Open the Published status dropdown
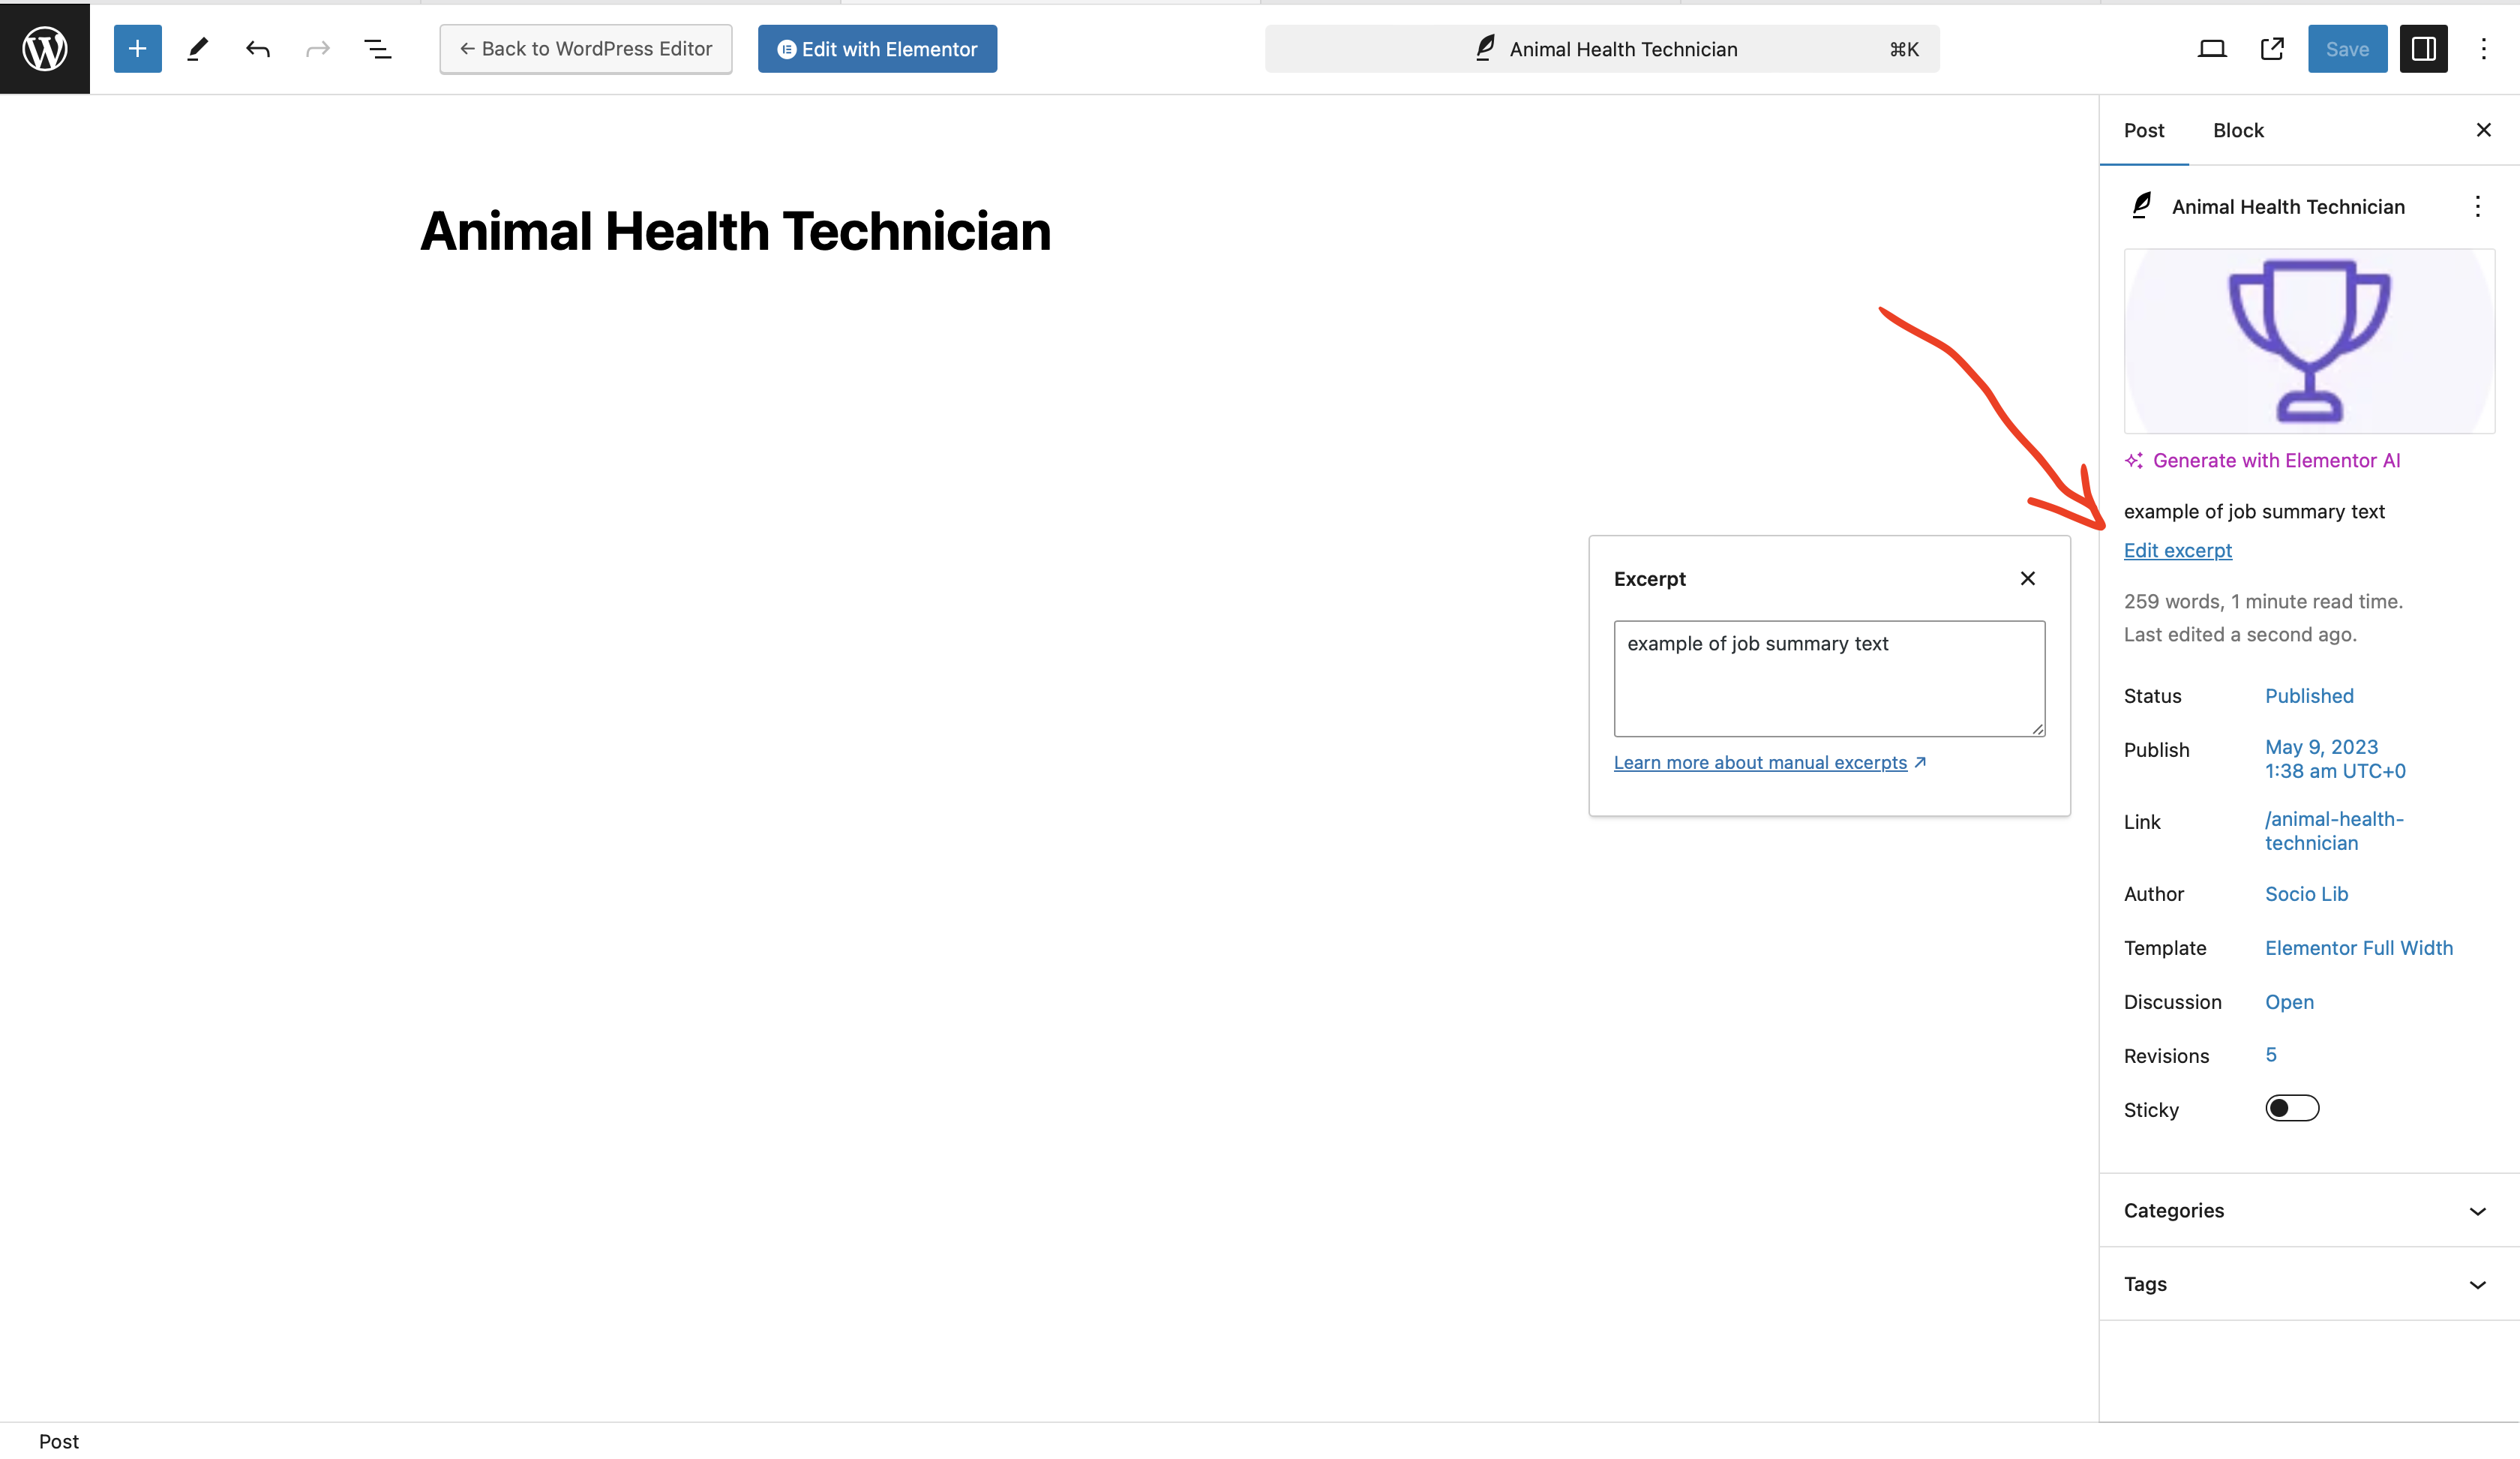Screen dimensions: 2520x1459 2309,695
